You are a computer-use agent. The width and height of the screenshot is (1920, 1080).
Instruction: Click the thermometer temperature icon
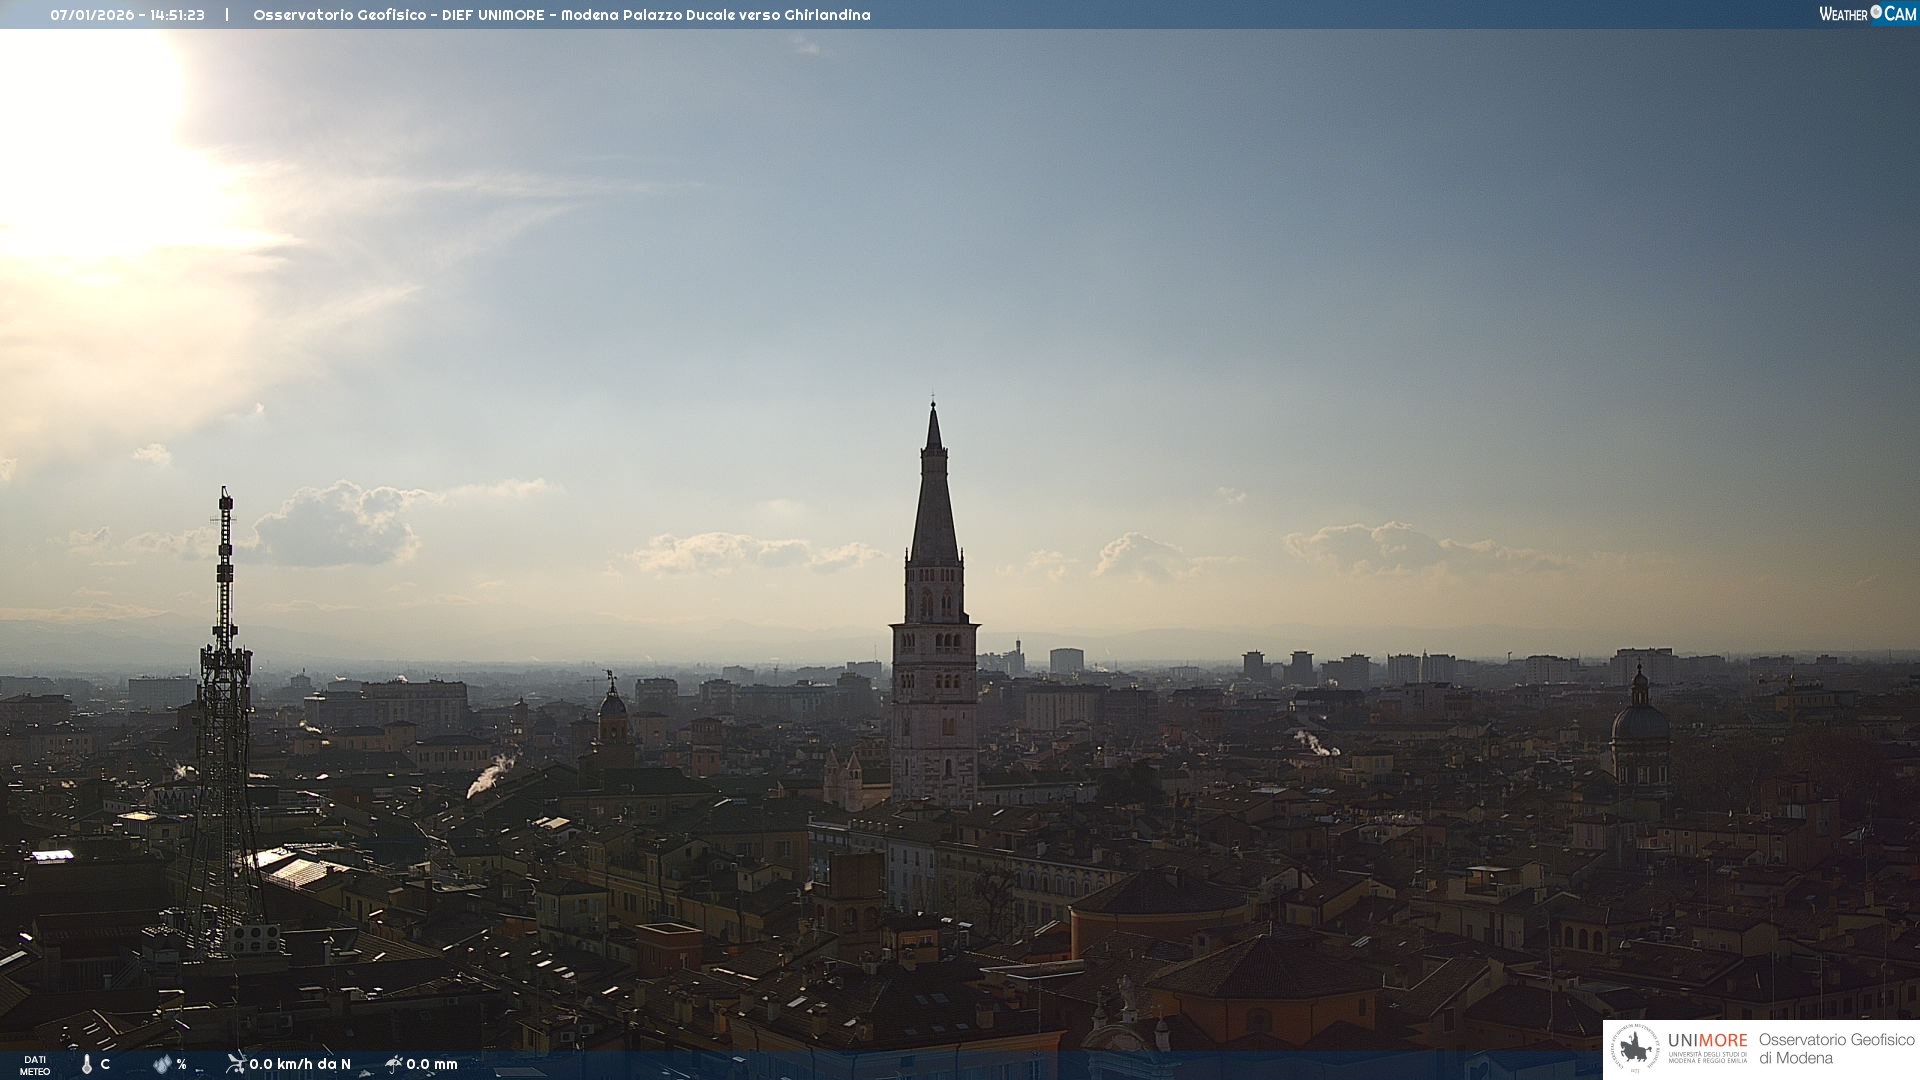tap(87, 1065)
